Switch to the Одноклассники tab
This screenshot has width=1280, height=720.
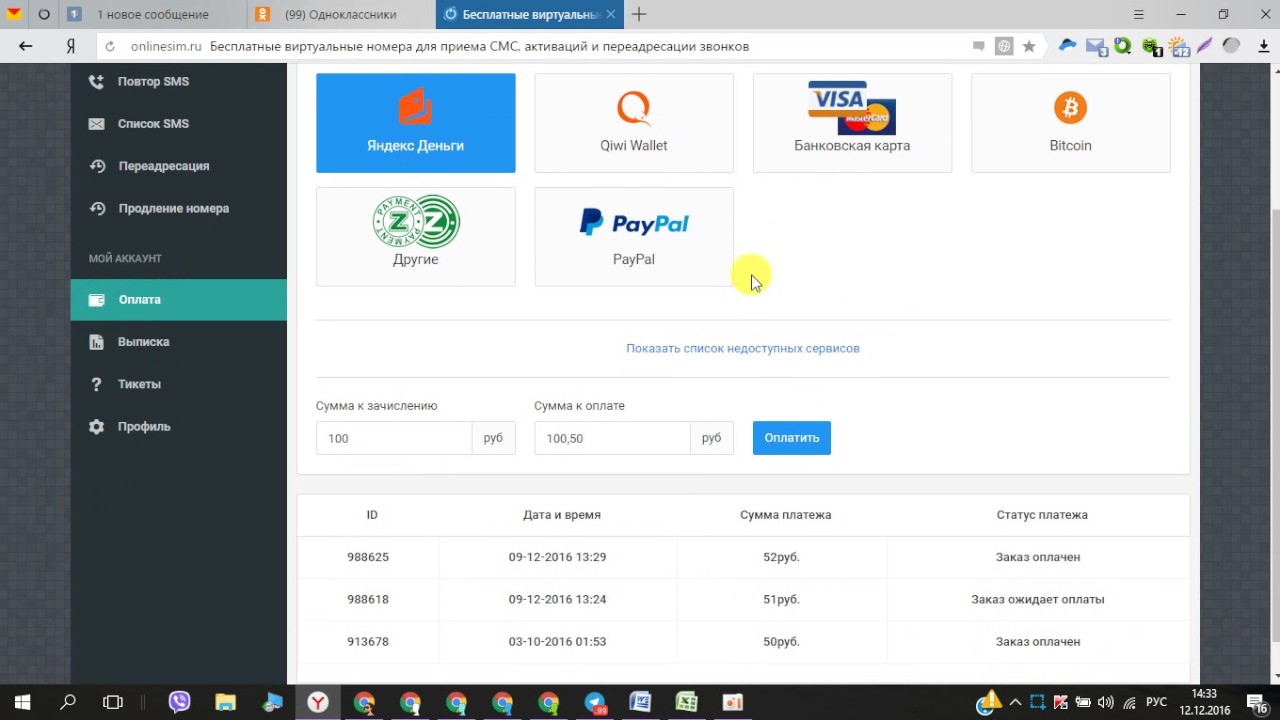(341, 14)
